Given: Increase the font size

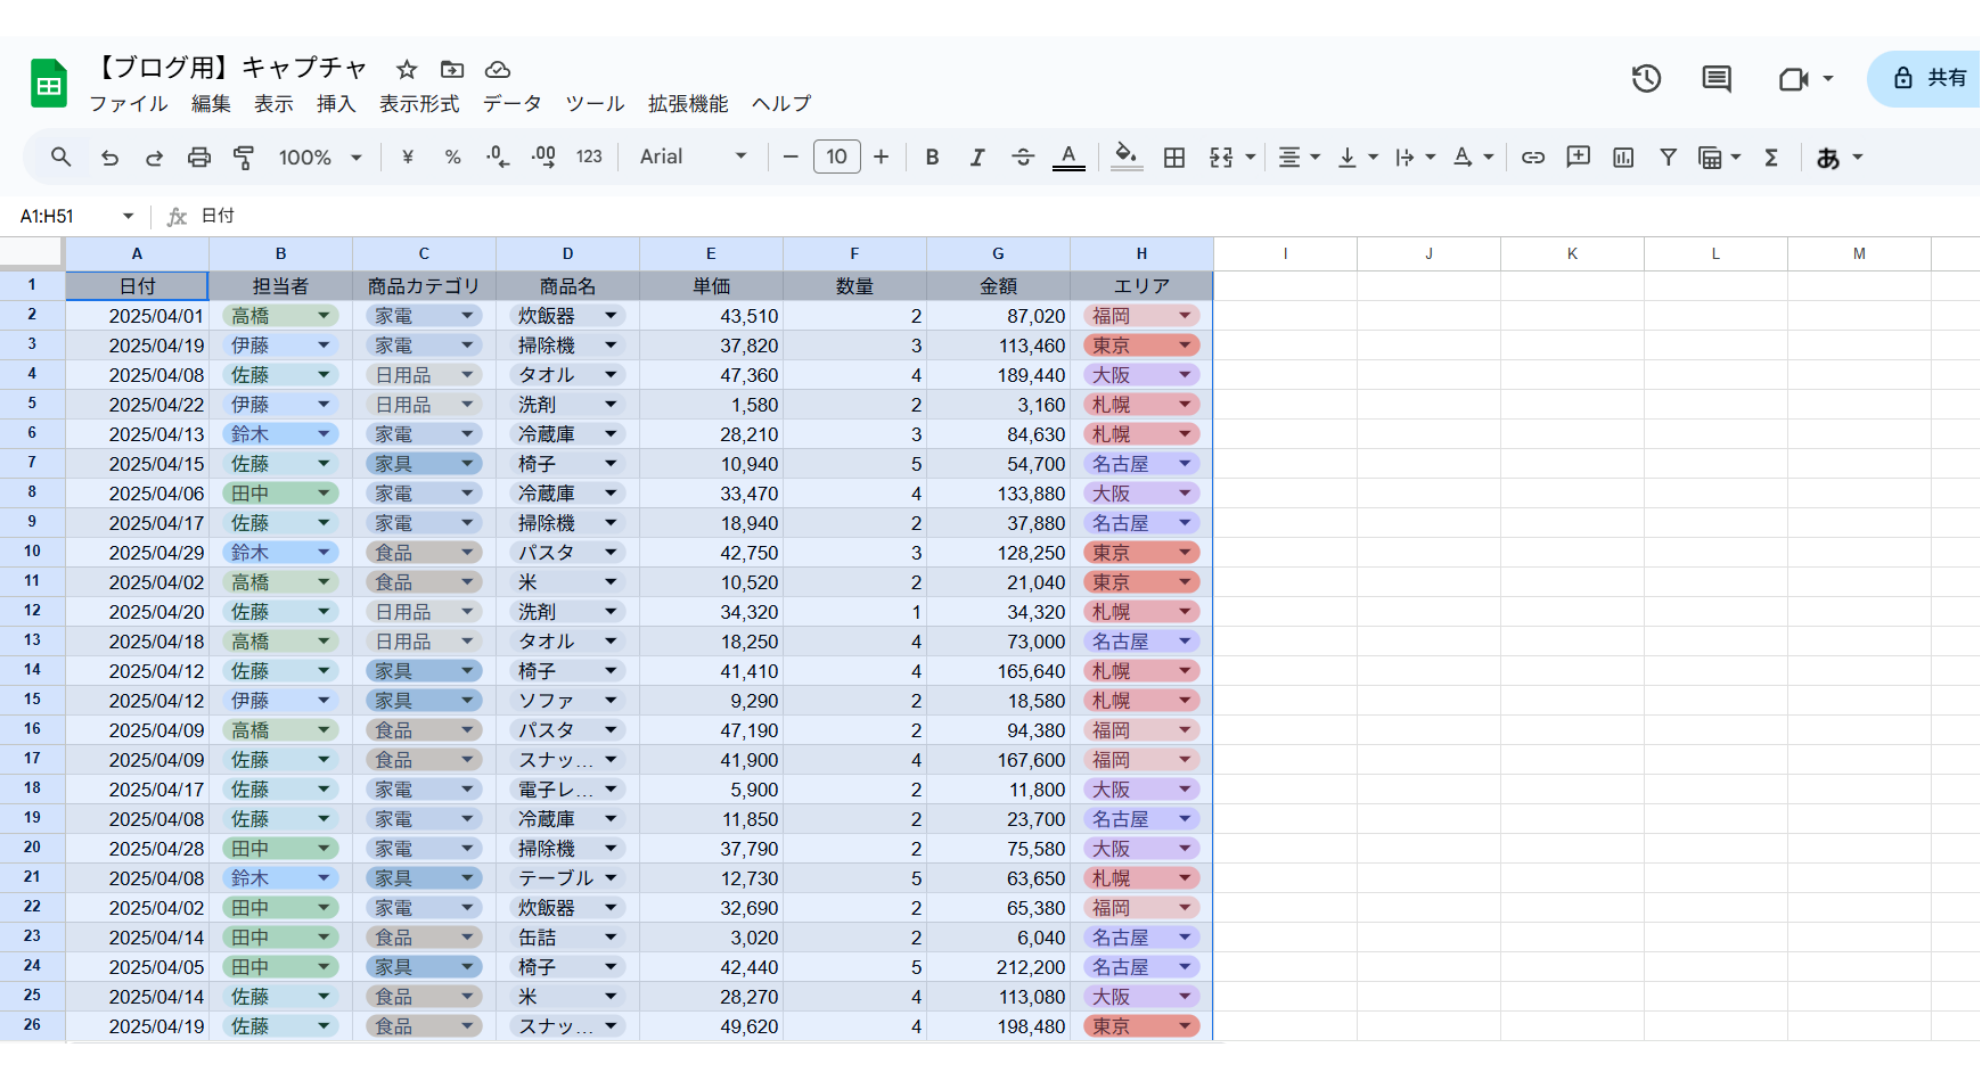Looking at the screenshot, I should [881, 157].
